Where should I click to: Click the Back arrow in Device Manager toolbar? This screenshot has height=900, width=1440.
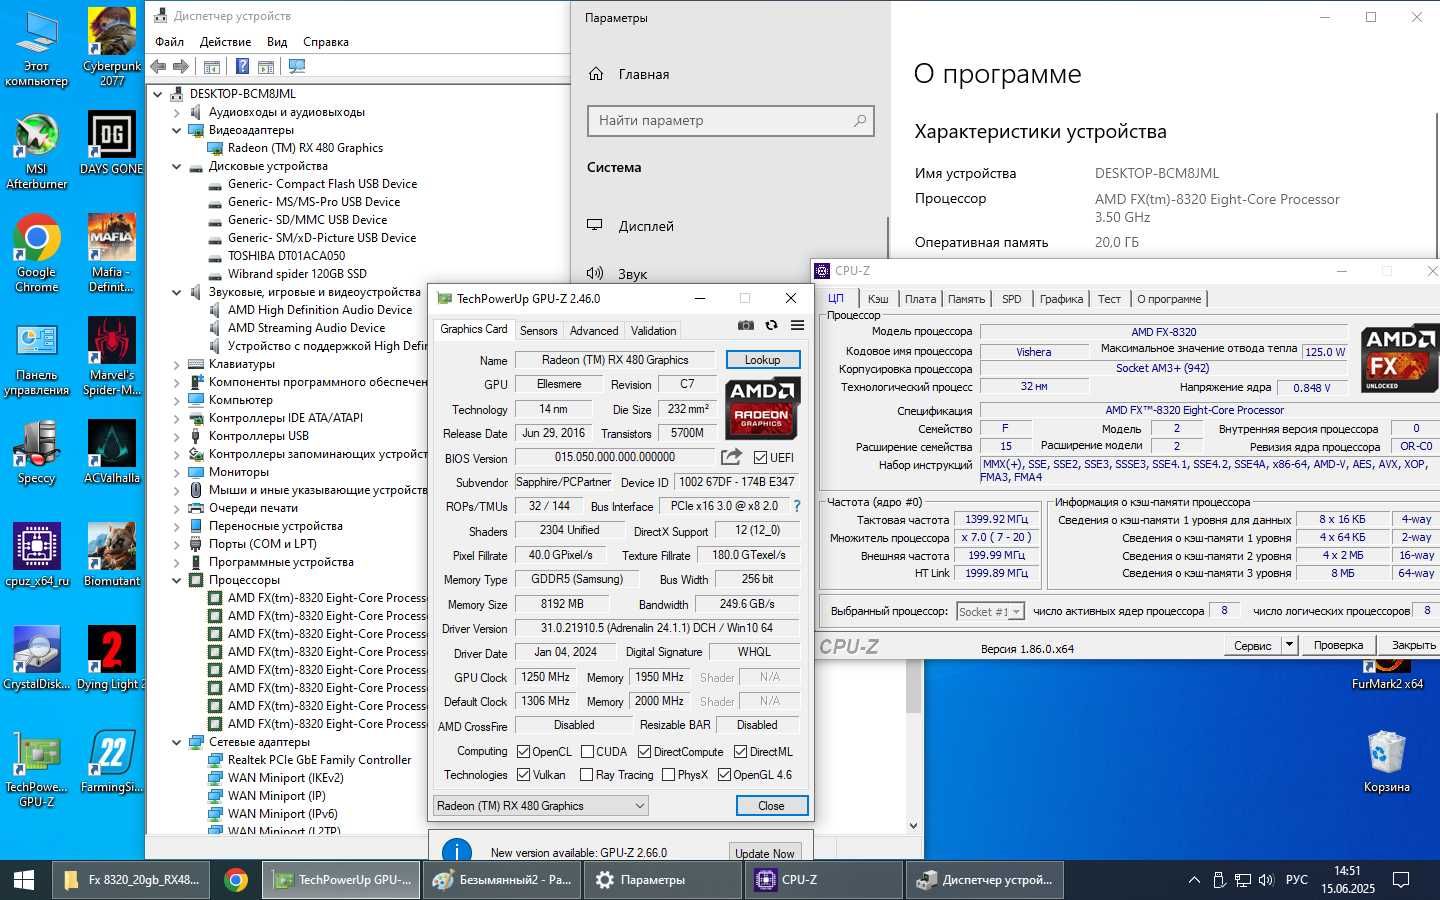158,66
